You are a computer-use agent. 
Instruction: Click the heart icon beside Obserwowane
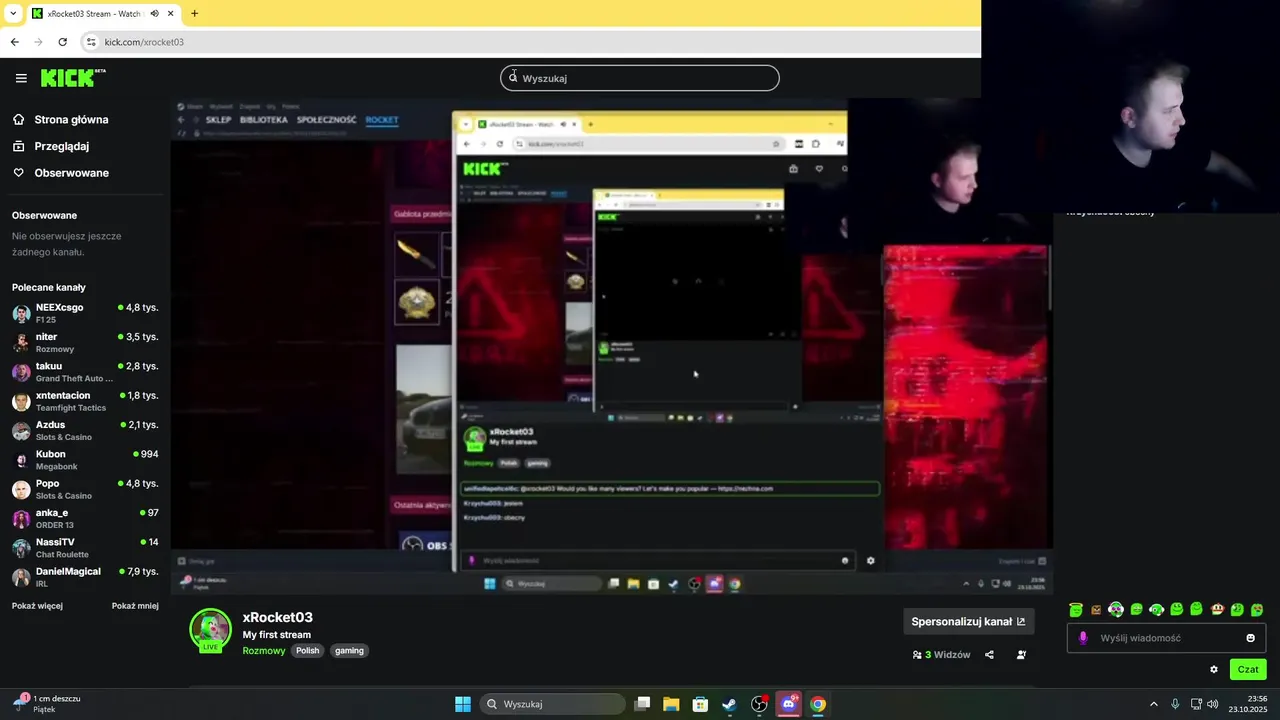pyautogui.click(x=18, y=173)
